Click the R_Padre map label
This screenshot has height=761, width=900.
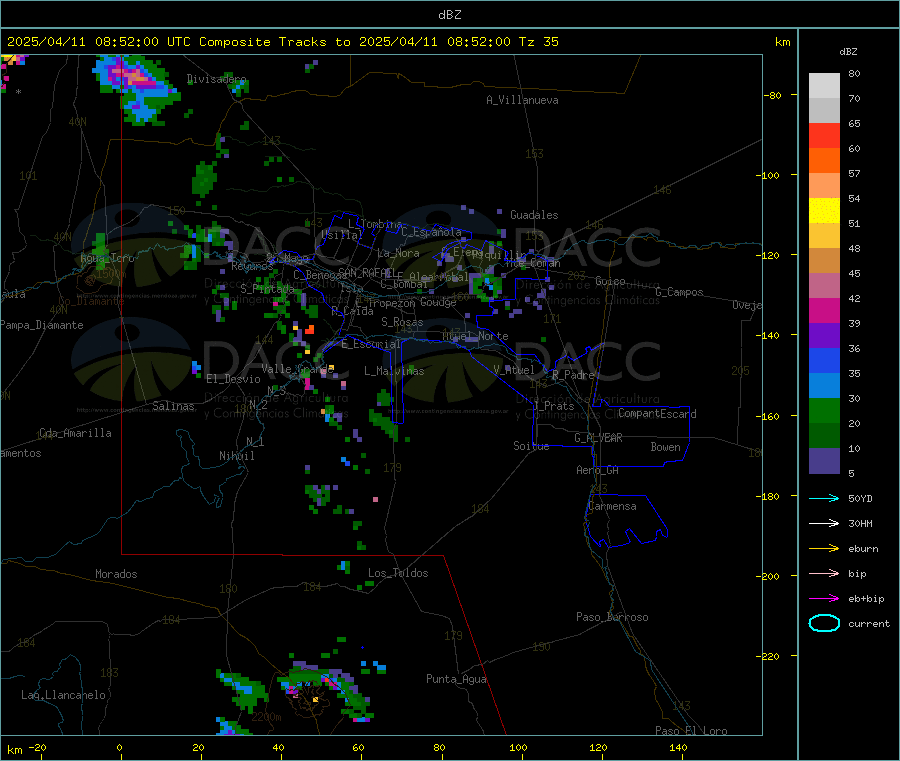click(x=573, y=375)
